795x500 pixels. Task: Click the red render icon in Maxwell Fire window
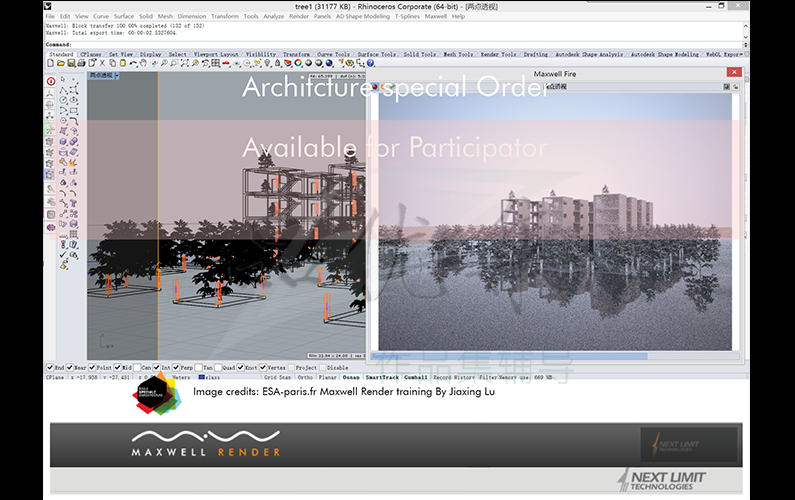coord(375,87)
